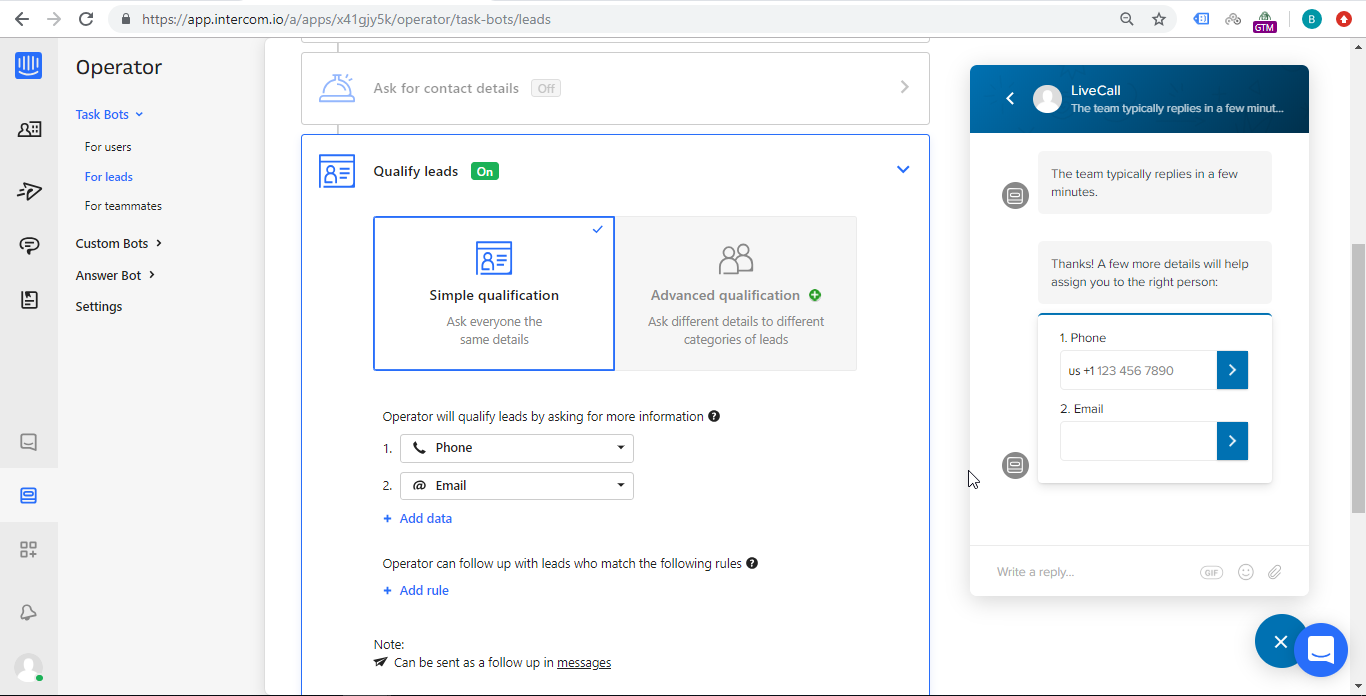Open the For users page
The width and height of the screenshot is (1366, 696).
(x=108, y=147)
